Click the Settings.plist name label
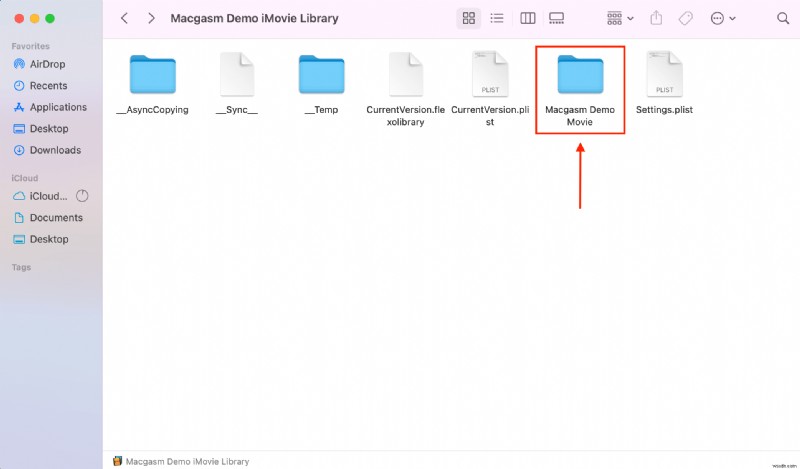Screen dimensions: 800x469 click(664, 110)
